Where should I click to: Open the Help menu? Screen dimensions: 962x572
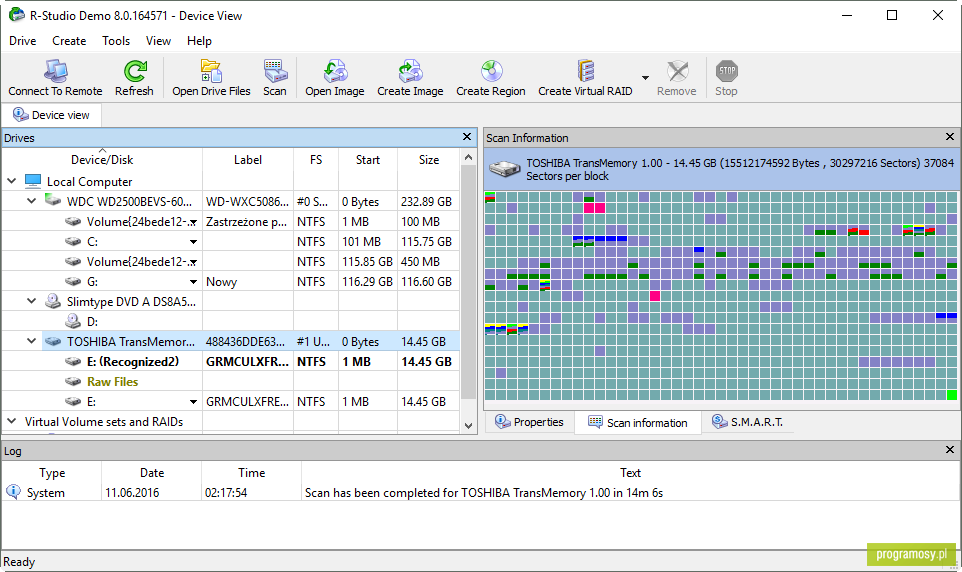(199, 41)
